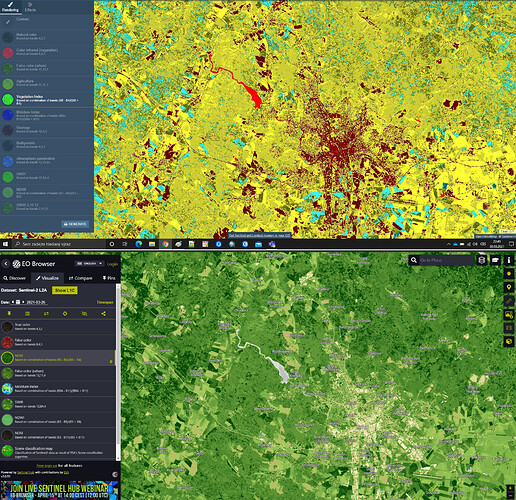Click the image download tool on right sidebar
516x500 pixels.
tap(509, 314)
